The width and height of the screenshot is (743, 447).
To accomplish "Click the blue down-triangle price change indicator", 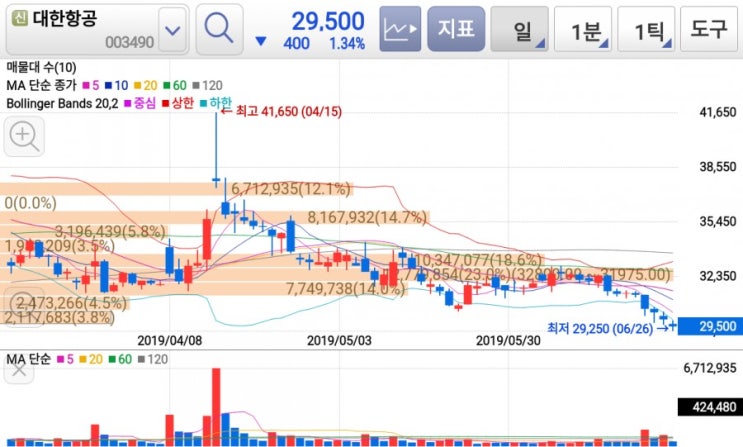I will click(x=261, y=42).
